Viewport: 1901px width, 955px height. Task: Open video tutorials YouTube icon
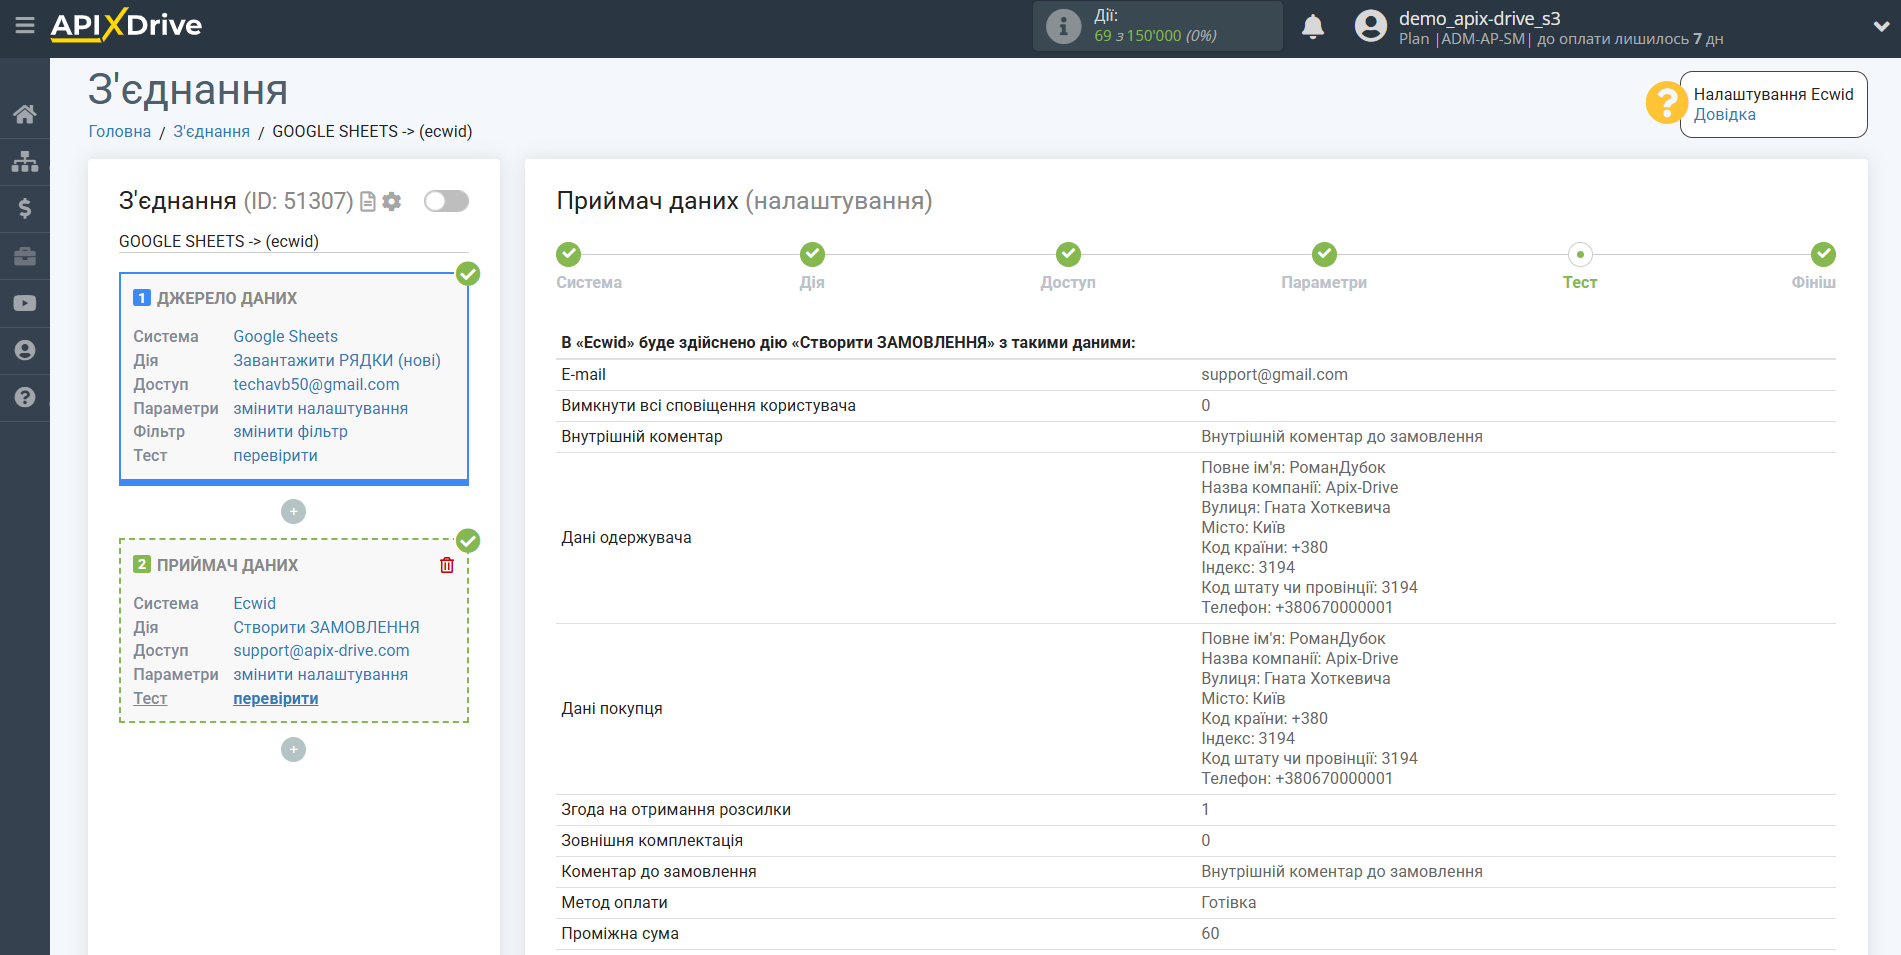click(x=25, y=303)
